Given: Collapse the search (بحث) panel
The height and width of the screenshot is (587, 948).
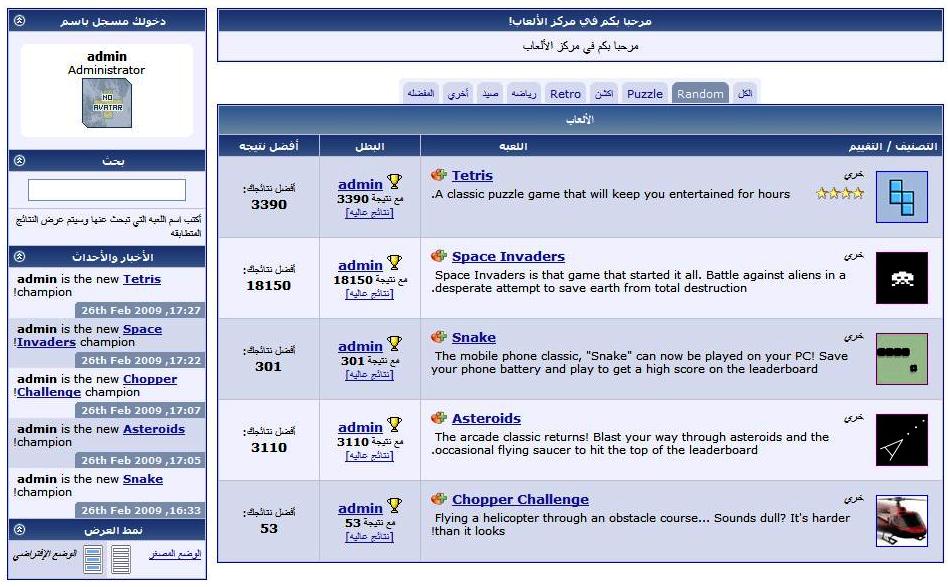Looking at the screenshot, I should point(21,161).
